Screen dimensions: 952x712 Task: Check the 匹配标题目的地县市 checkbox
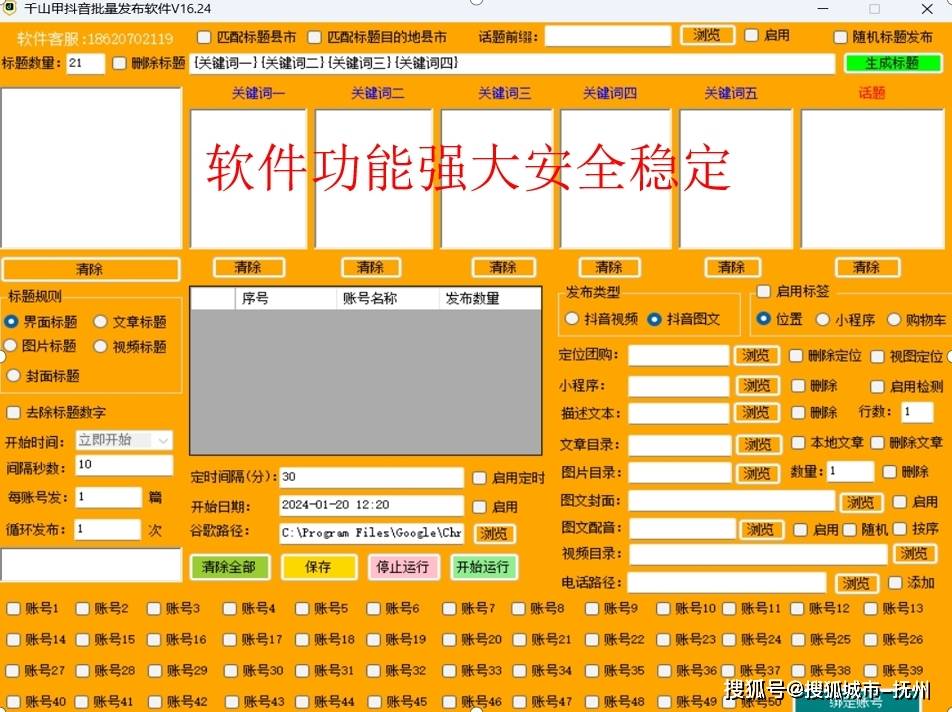pos(314,38)
